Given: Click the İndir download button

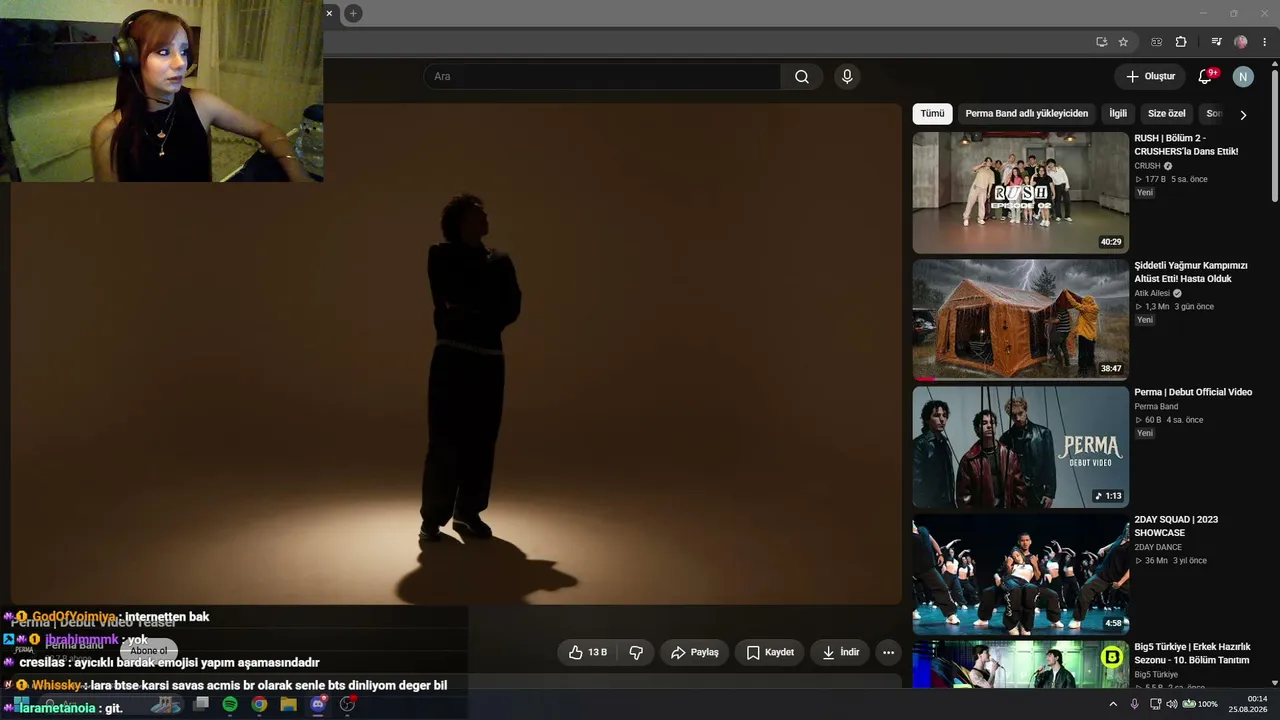Looking at the screenshot, I should 840,652.
